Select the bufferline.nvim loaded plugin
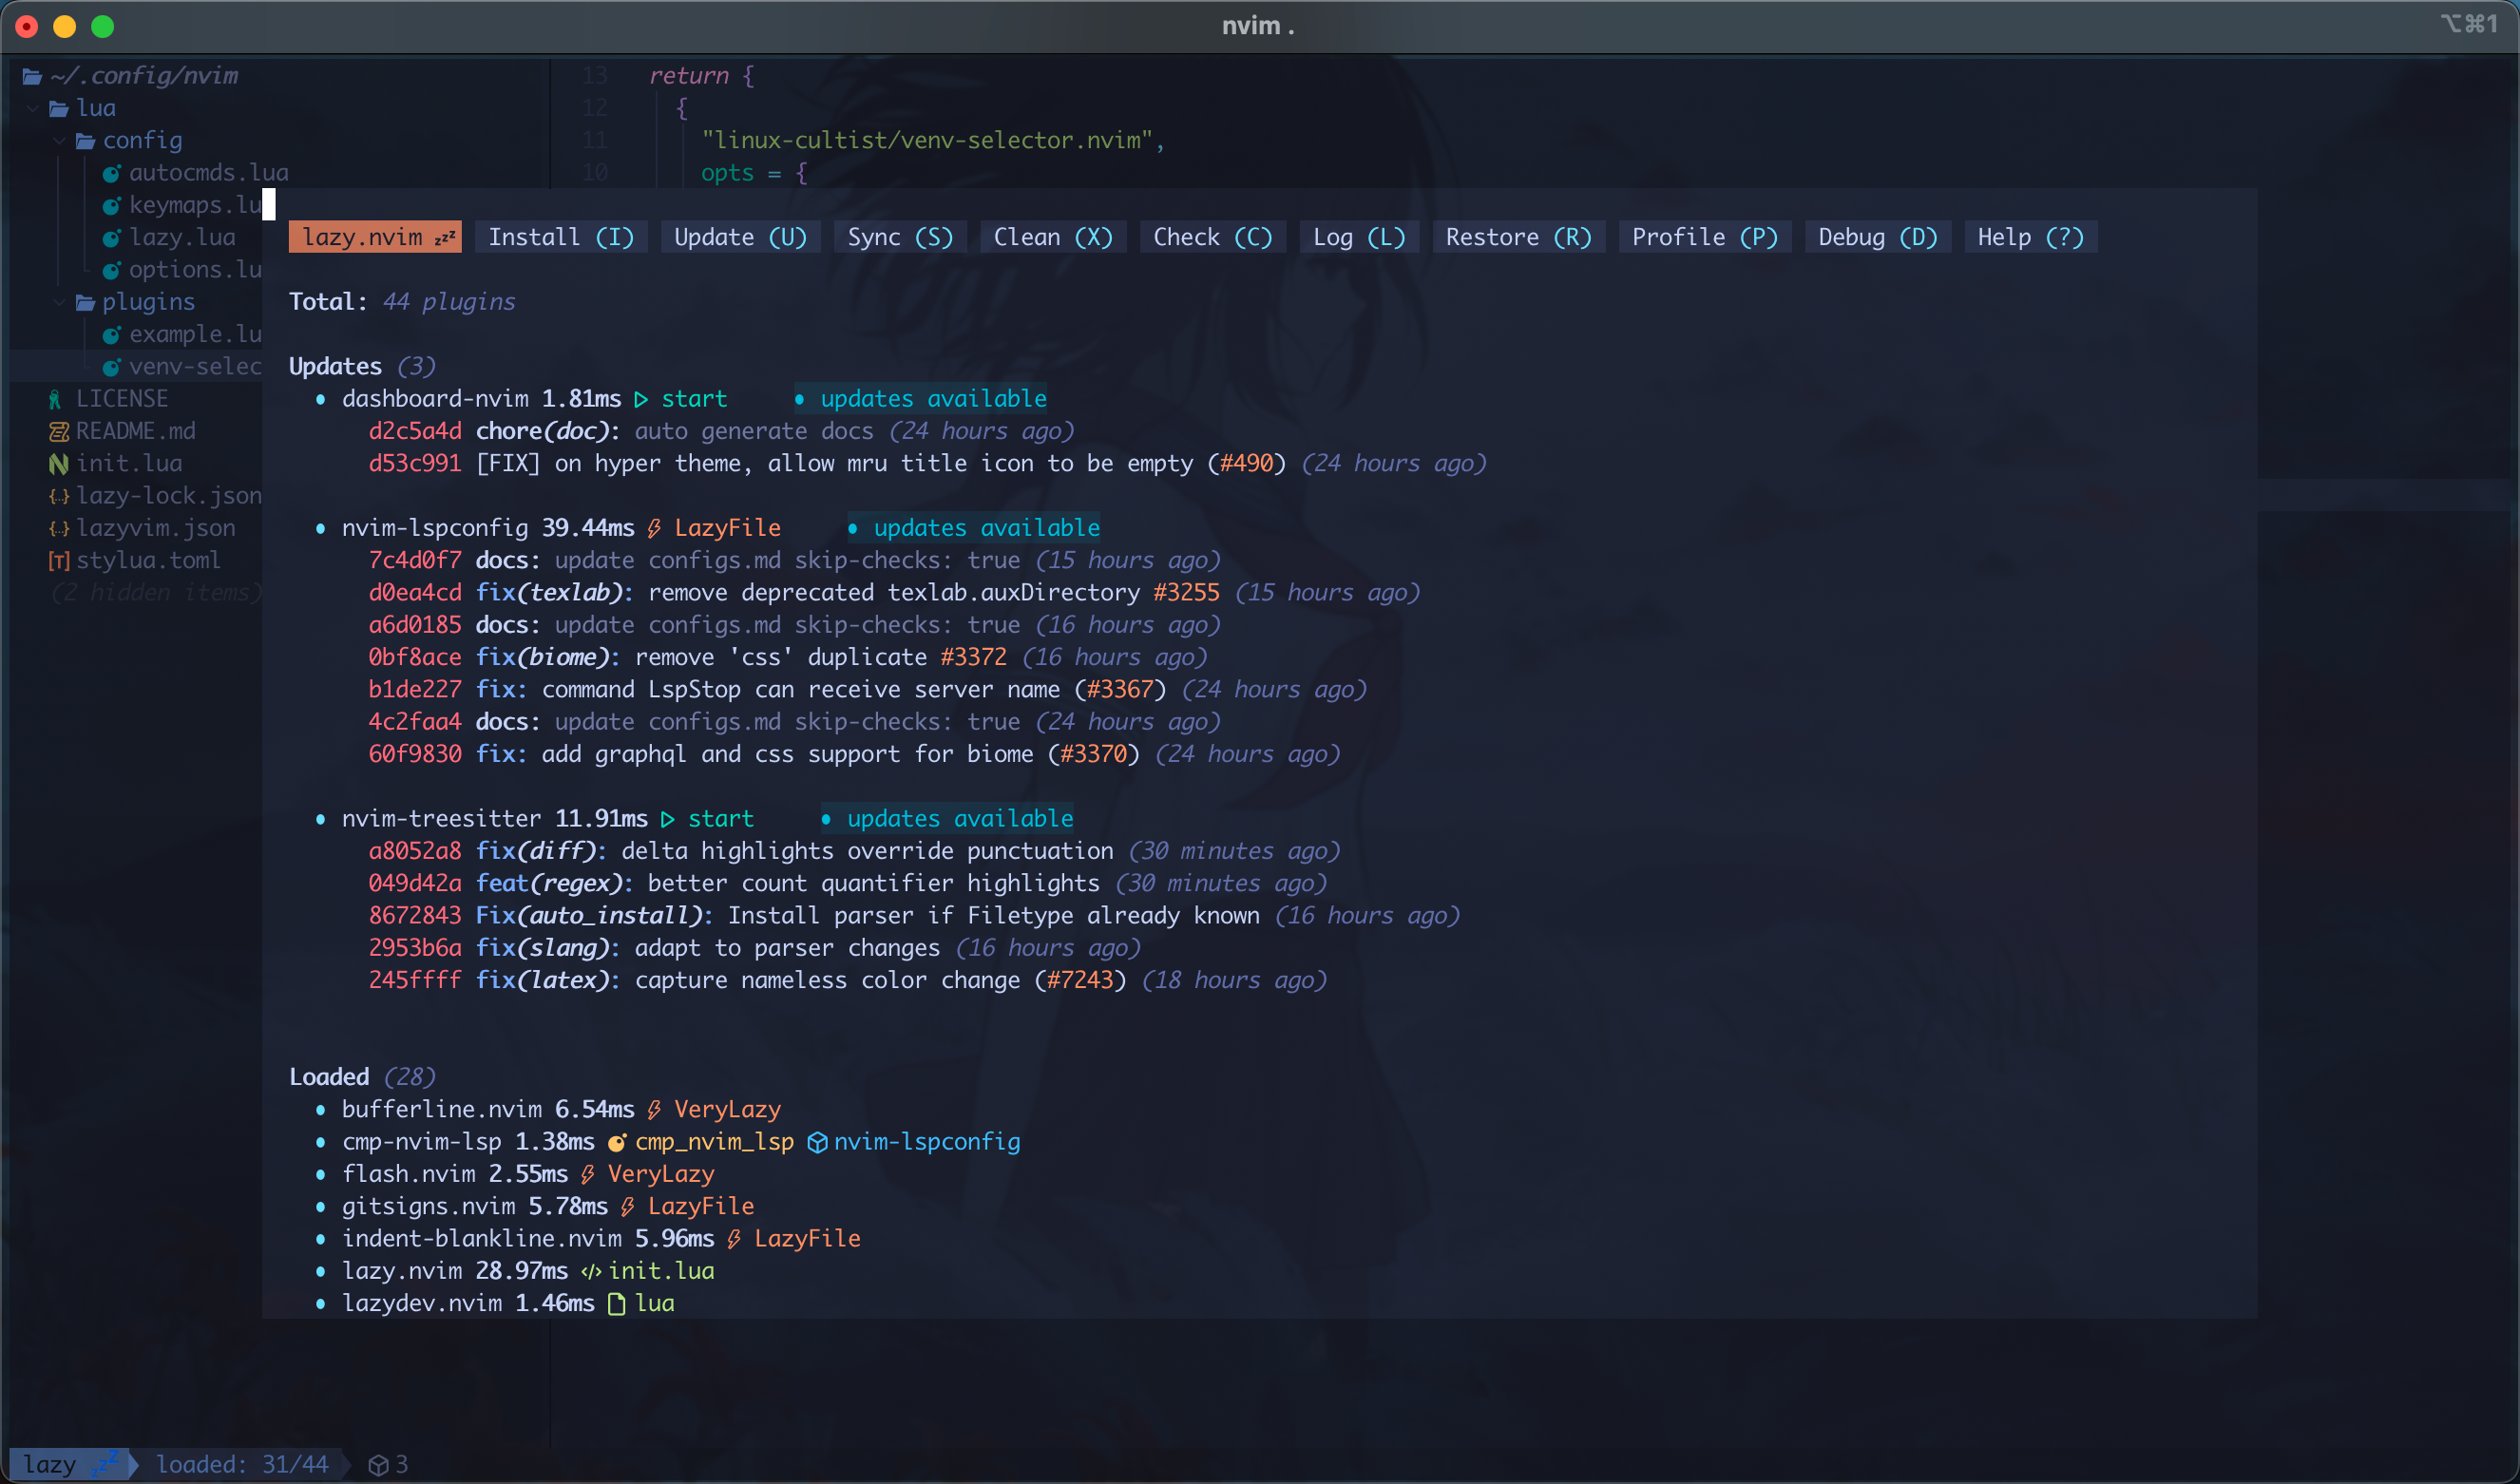This screenshot has width=2520, height=1484. click(442, 1109)
